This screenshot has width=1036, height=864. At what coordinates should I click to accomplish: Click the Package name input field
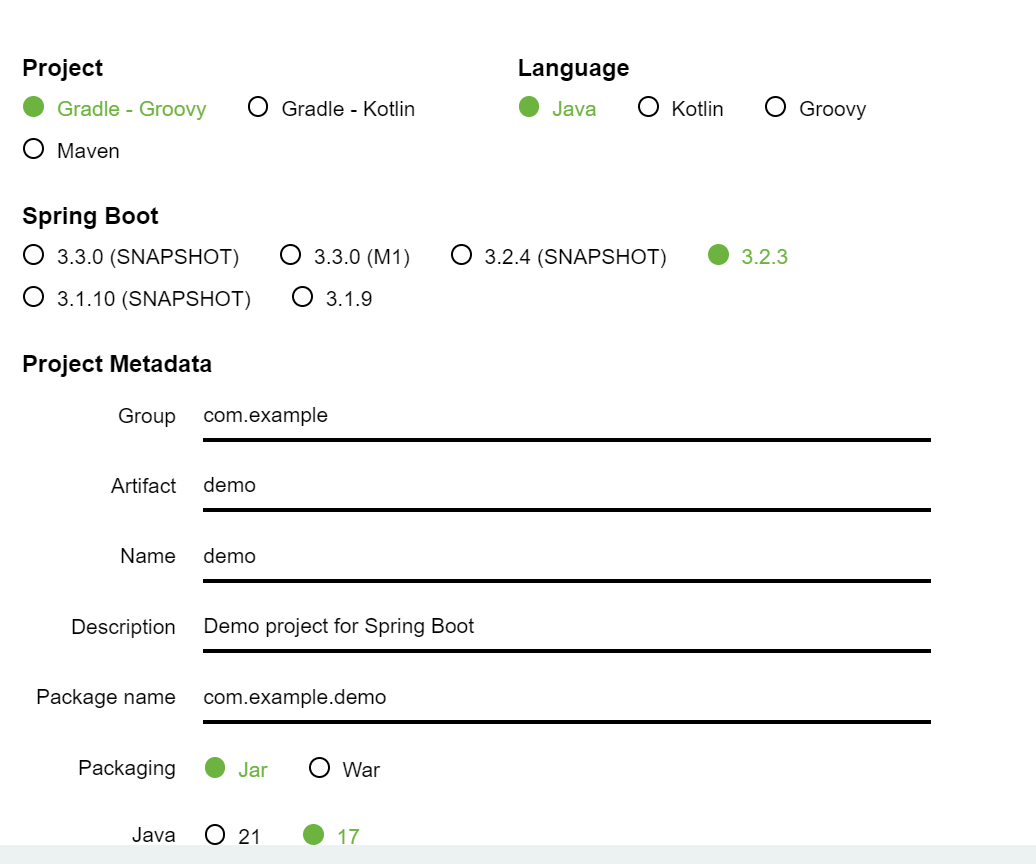pyautogui.click(x=567, y=698)
